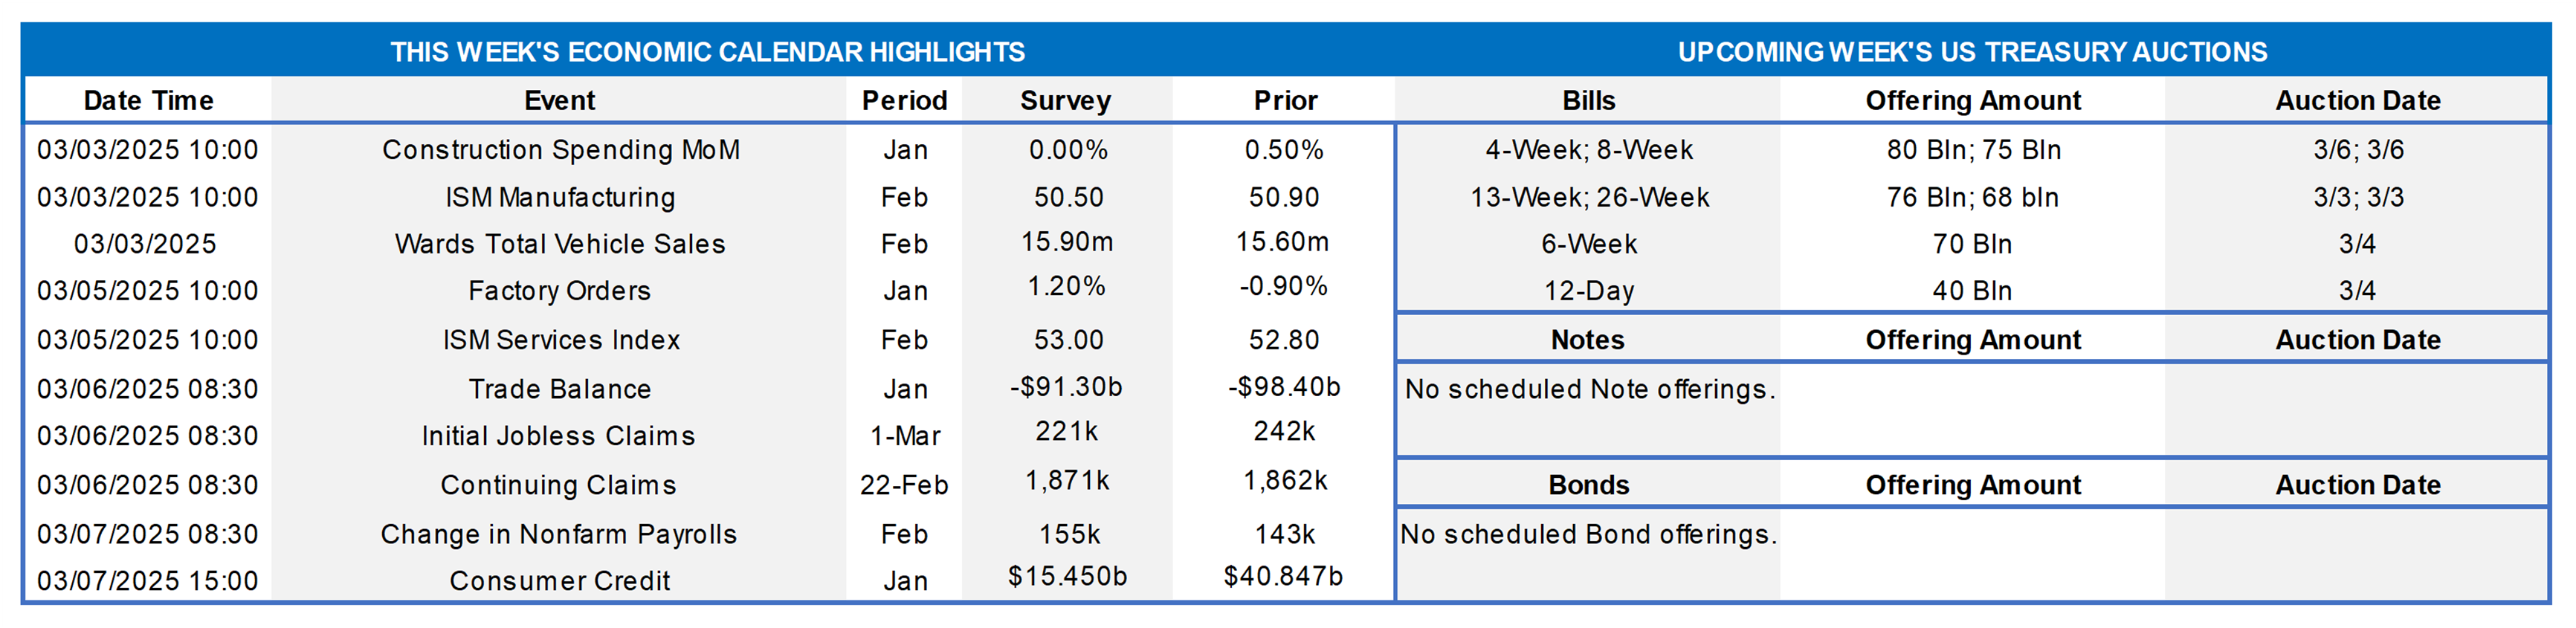
Task: Click the Bonds section header
Action: tap(1588, 485)
